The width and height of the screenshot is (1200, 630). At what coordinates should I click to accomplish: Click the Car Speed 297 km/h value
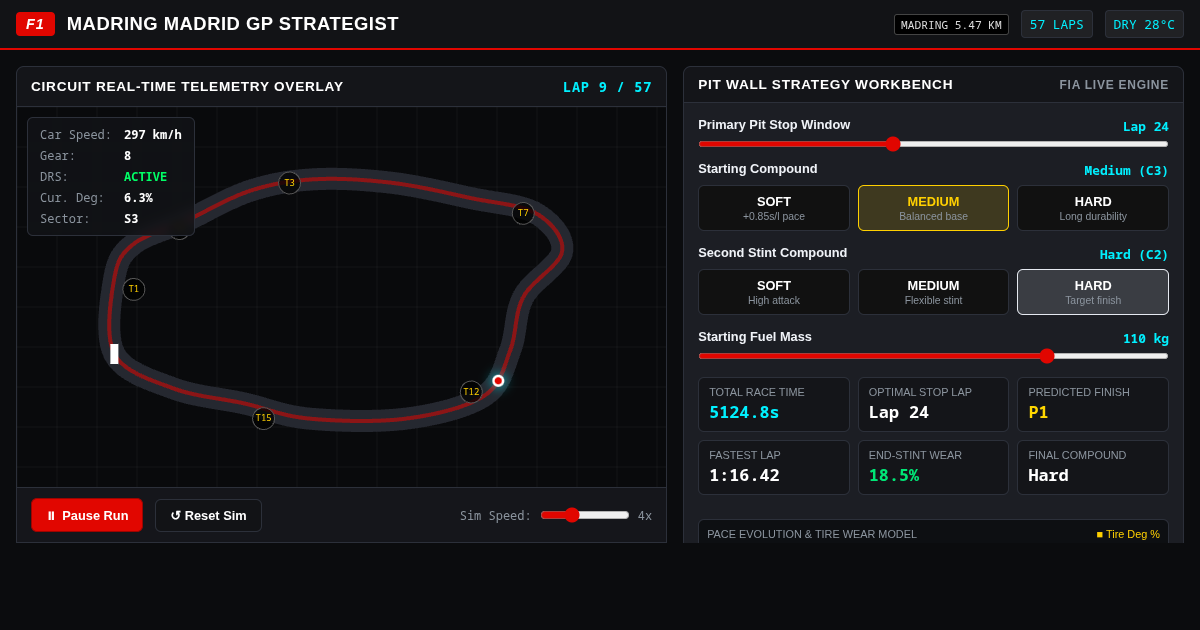click(x=153, y=134)
